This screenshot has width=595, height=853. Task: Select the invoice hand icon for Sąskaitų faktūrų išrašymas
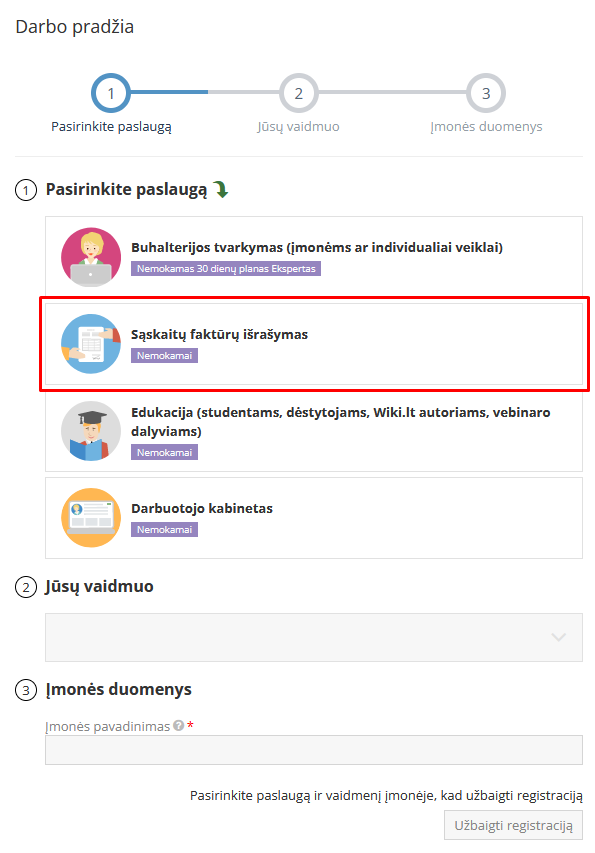(x=91, y=340)
